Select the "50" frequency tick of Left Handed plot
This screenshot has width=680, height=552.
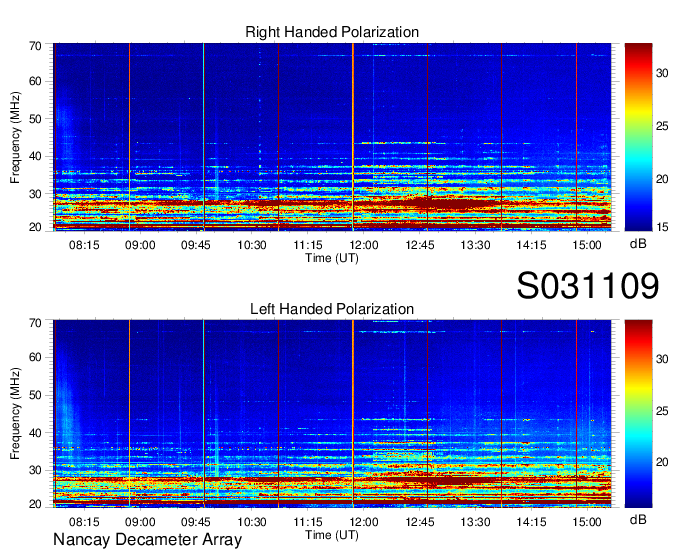point(35,395)
